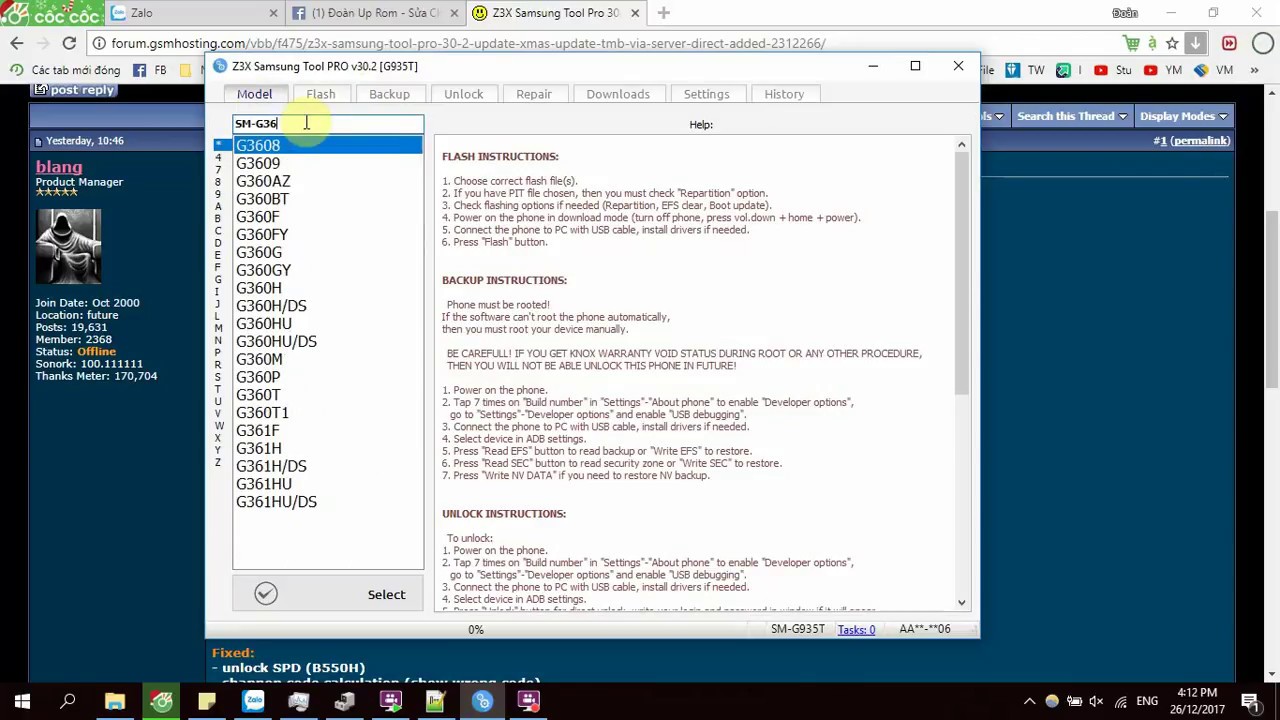Open the clock showing 4:12 PM

click(x=1197, y=701)
